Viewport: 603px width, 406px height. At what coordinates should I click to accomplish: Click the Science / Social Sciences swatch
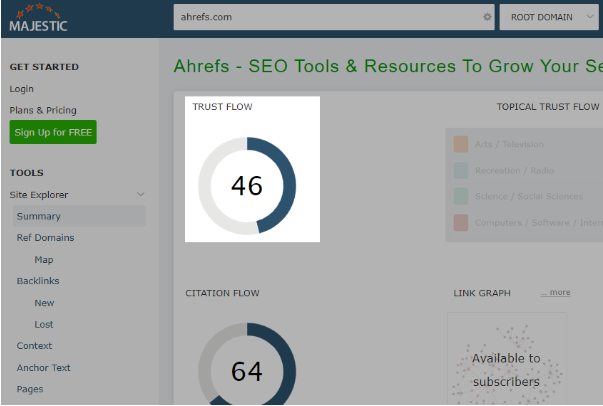461,196
